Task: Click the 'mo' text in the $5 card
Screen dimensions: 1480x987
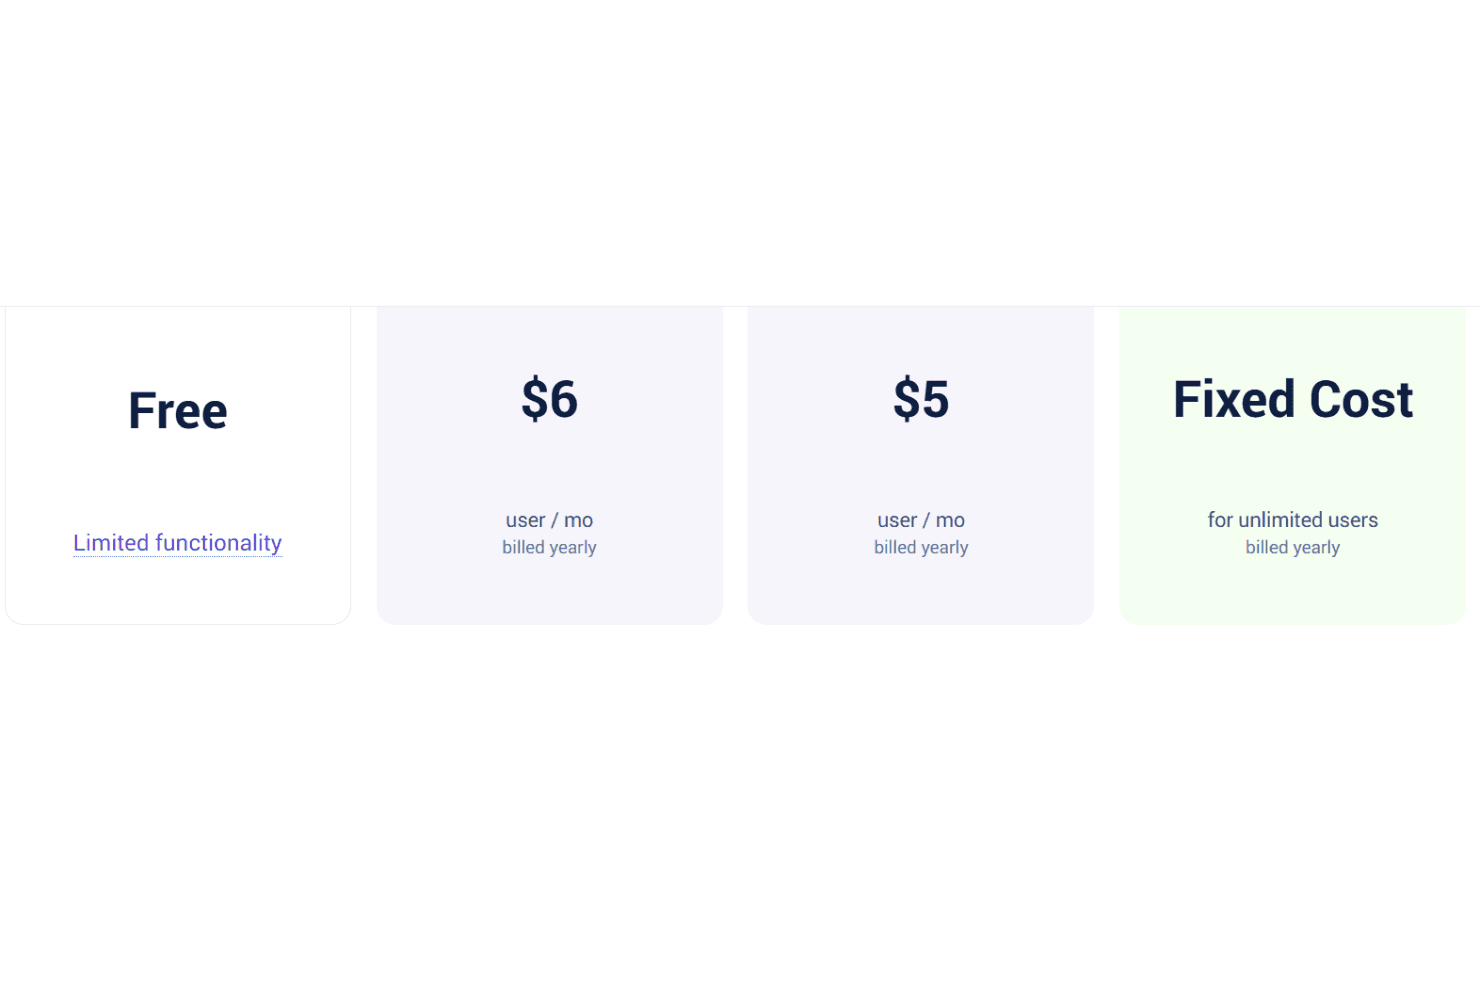Action: point(951,520)
